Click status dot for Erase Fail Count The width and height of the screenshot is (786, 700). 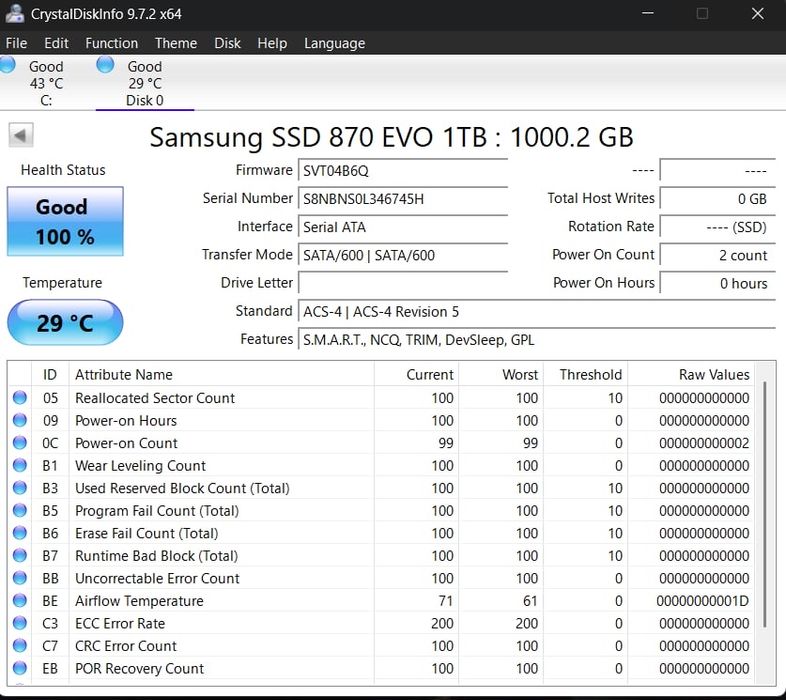20,533
